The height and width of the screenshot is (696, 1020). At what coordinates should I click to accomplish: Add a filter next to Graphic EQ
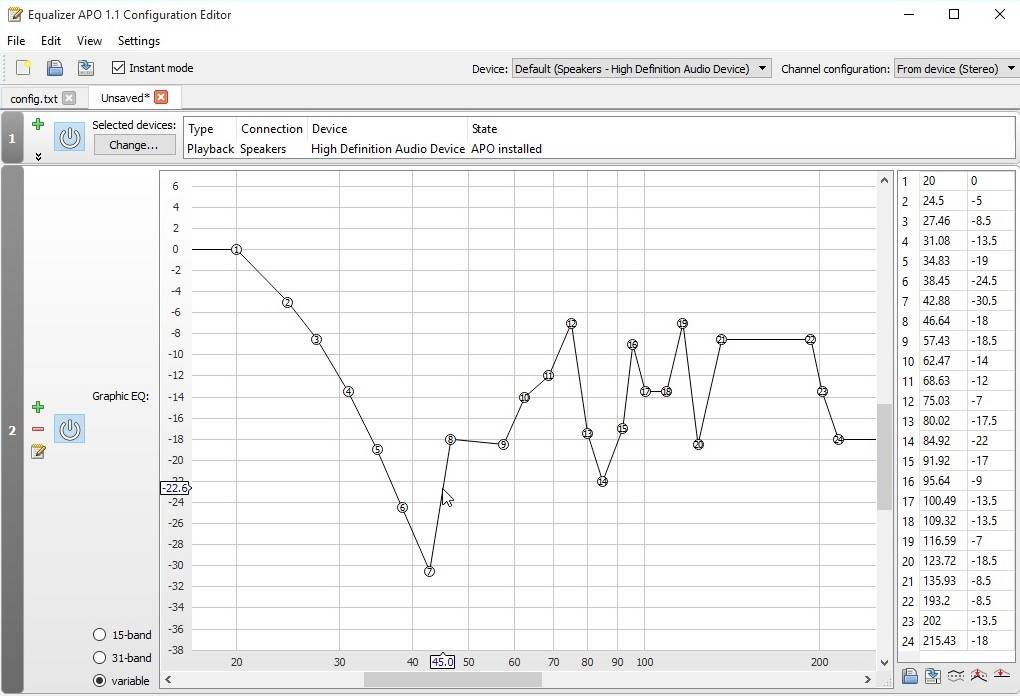38,407
